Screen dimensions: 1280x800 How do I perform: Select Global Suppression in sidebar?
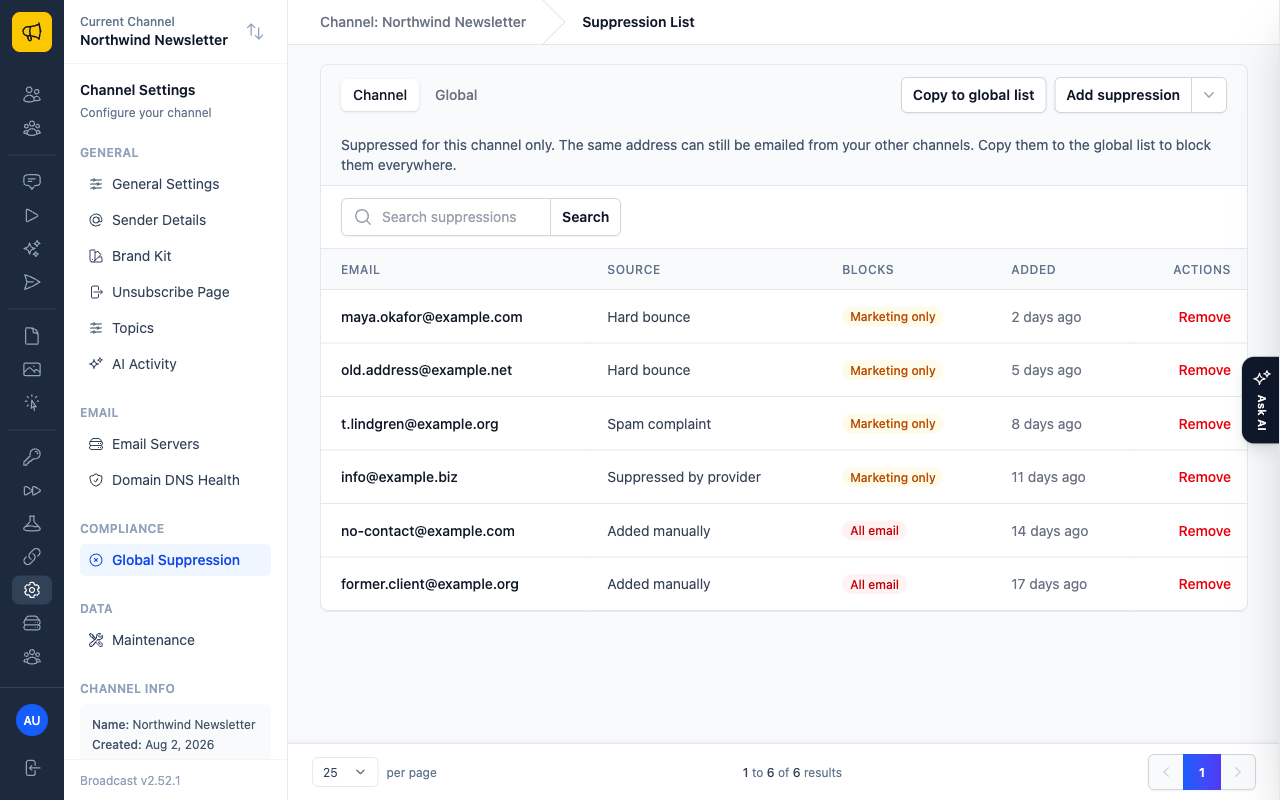[x=175, y=560]
